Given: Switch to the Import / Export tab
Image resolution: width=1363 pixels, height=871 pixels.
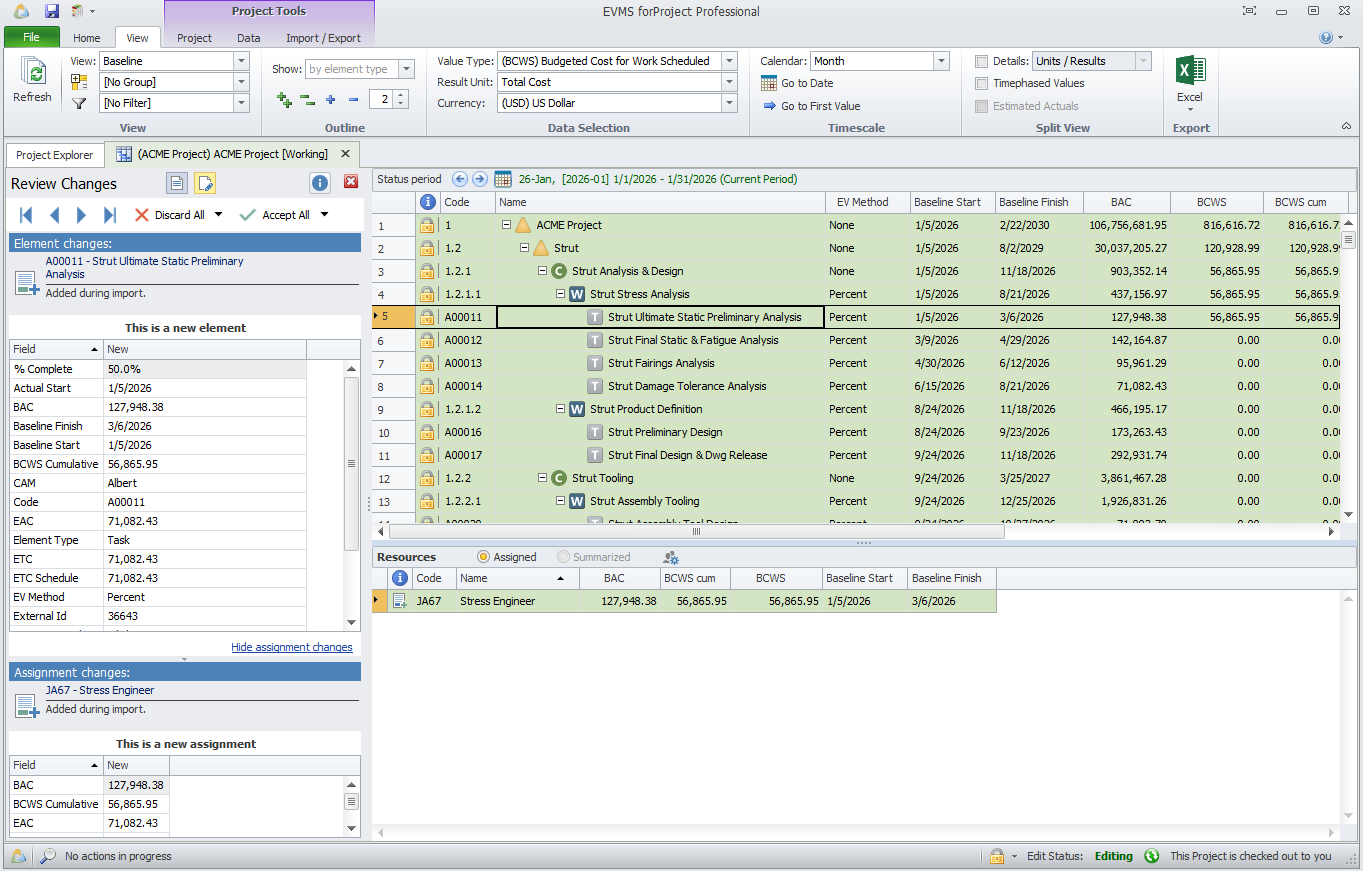Looking at the screenshot, I should 323,38.
